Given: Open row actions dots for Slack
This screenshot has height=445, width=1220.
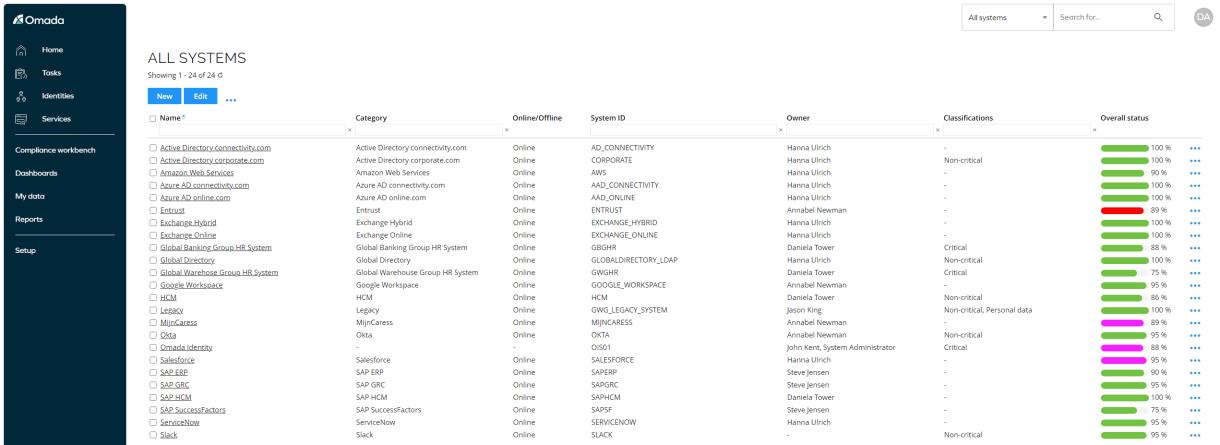Looking at the screenshot, I should pos(1195,434).
